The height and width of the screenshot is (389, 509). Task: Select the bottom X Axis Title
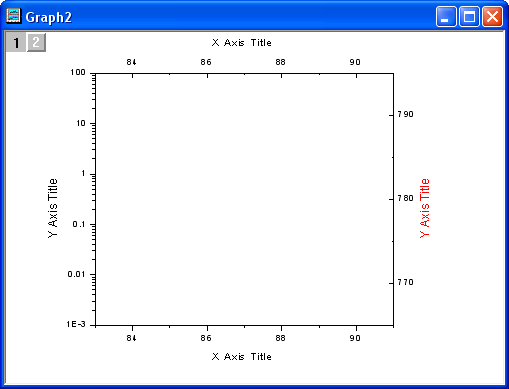242,357
